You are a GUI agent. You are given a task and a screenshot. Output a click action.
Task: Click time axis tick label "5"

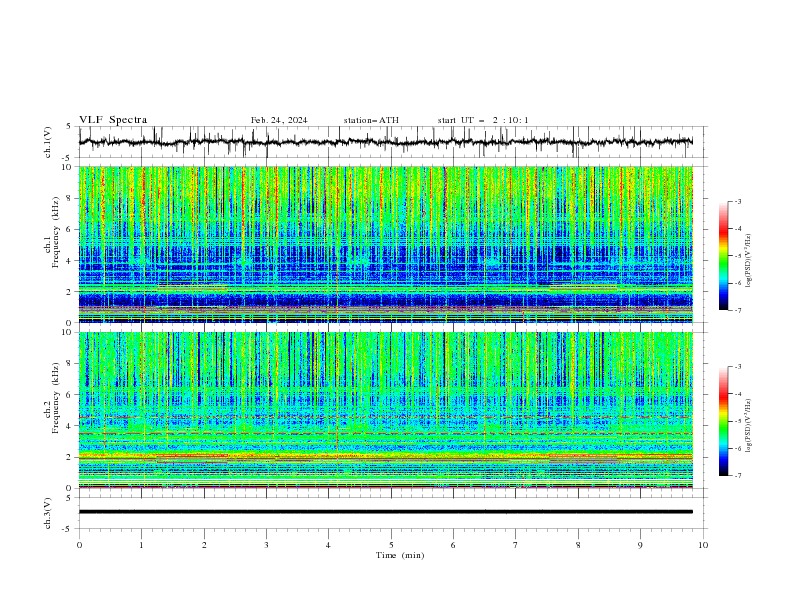click(x=391, y=545)
